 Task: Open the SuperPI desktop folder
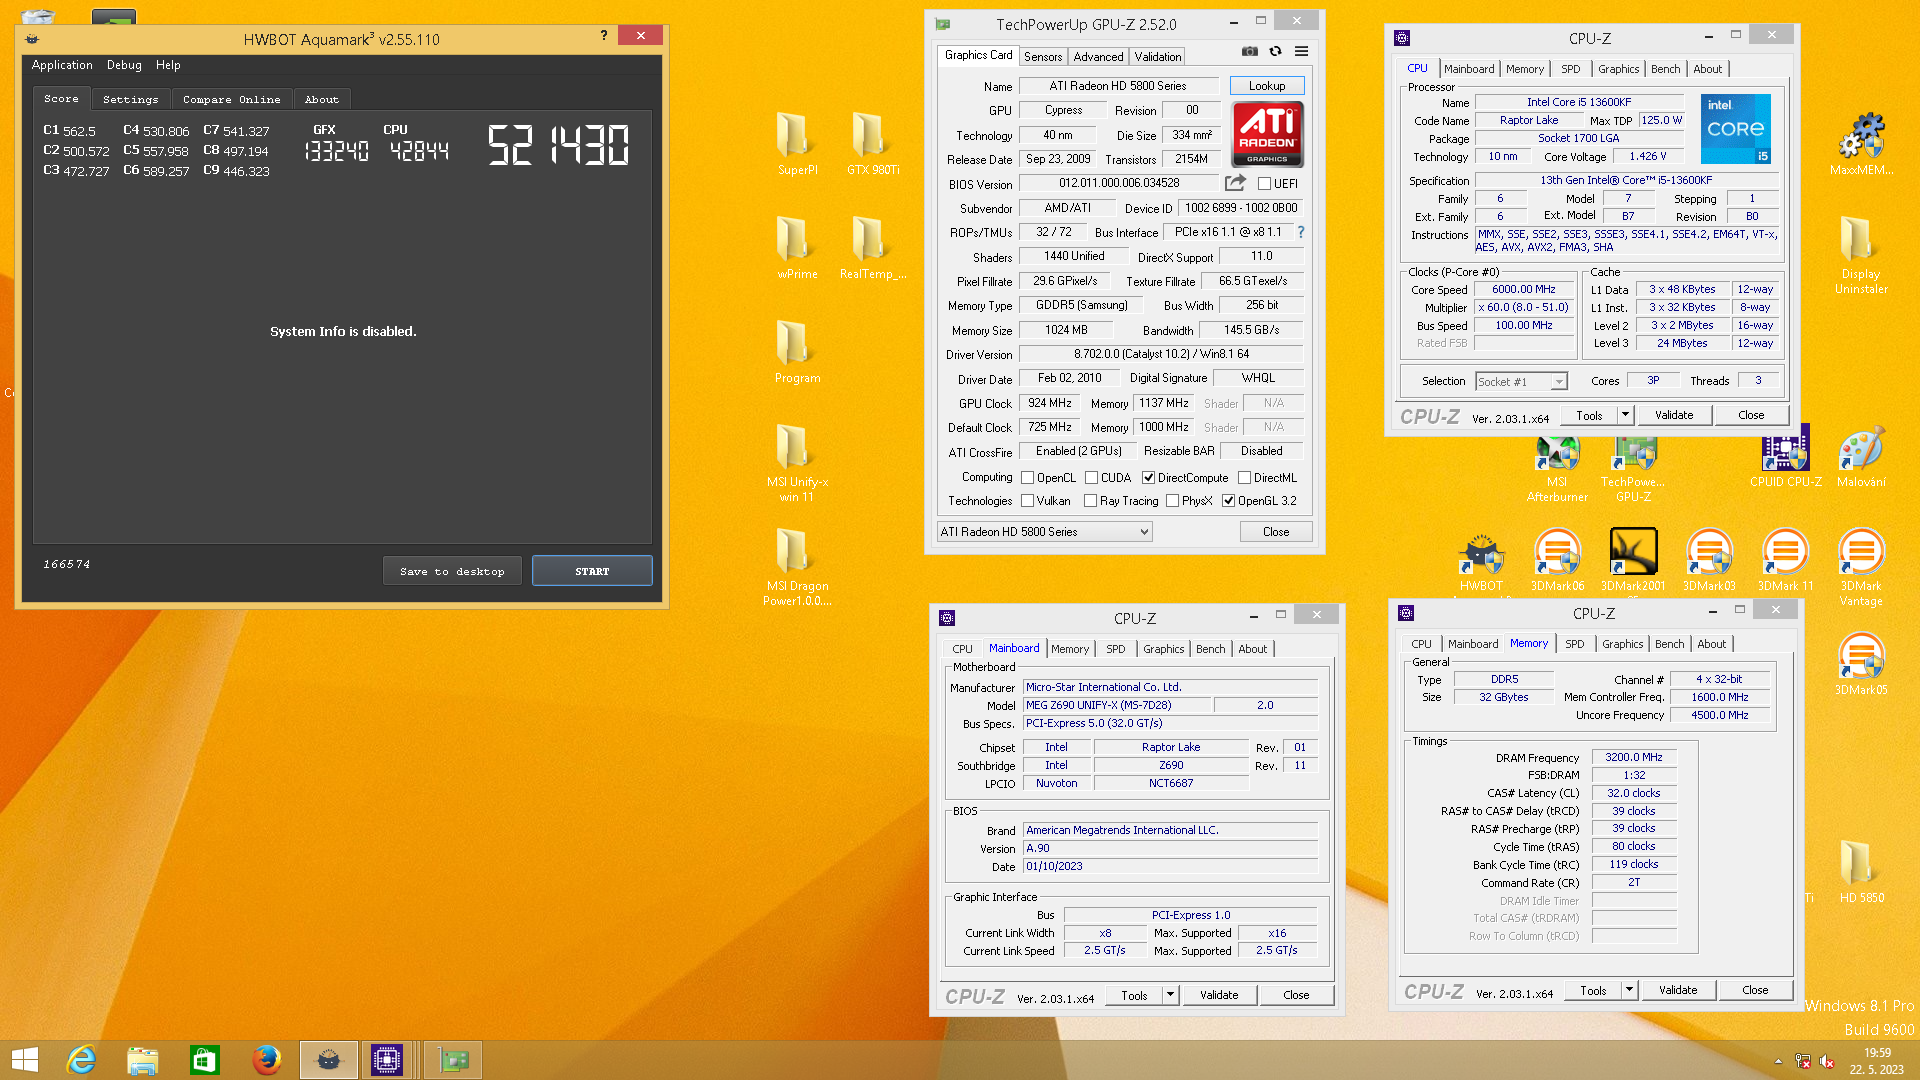click(797, 143)
